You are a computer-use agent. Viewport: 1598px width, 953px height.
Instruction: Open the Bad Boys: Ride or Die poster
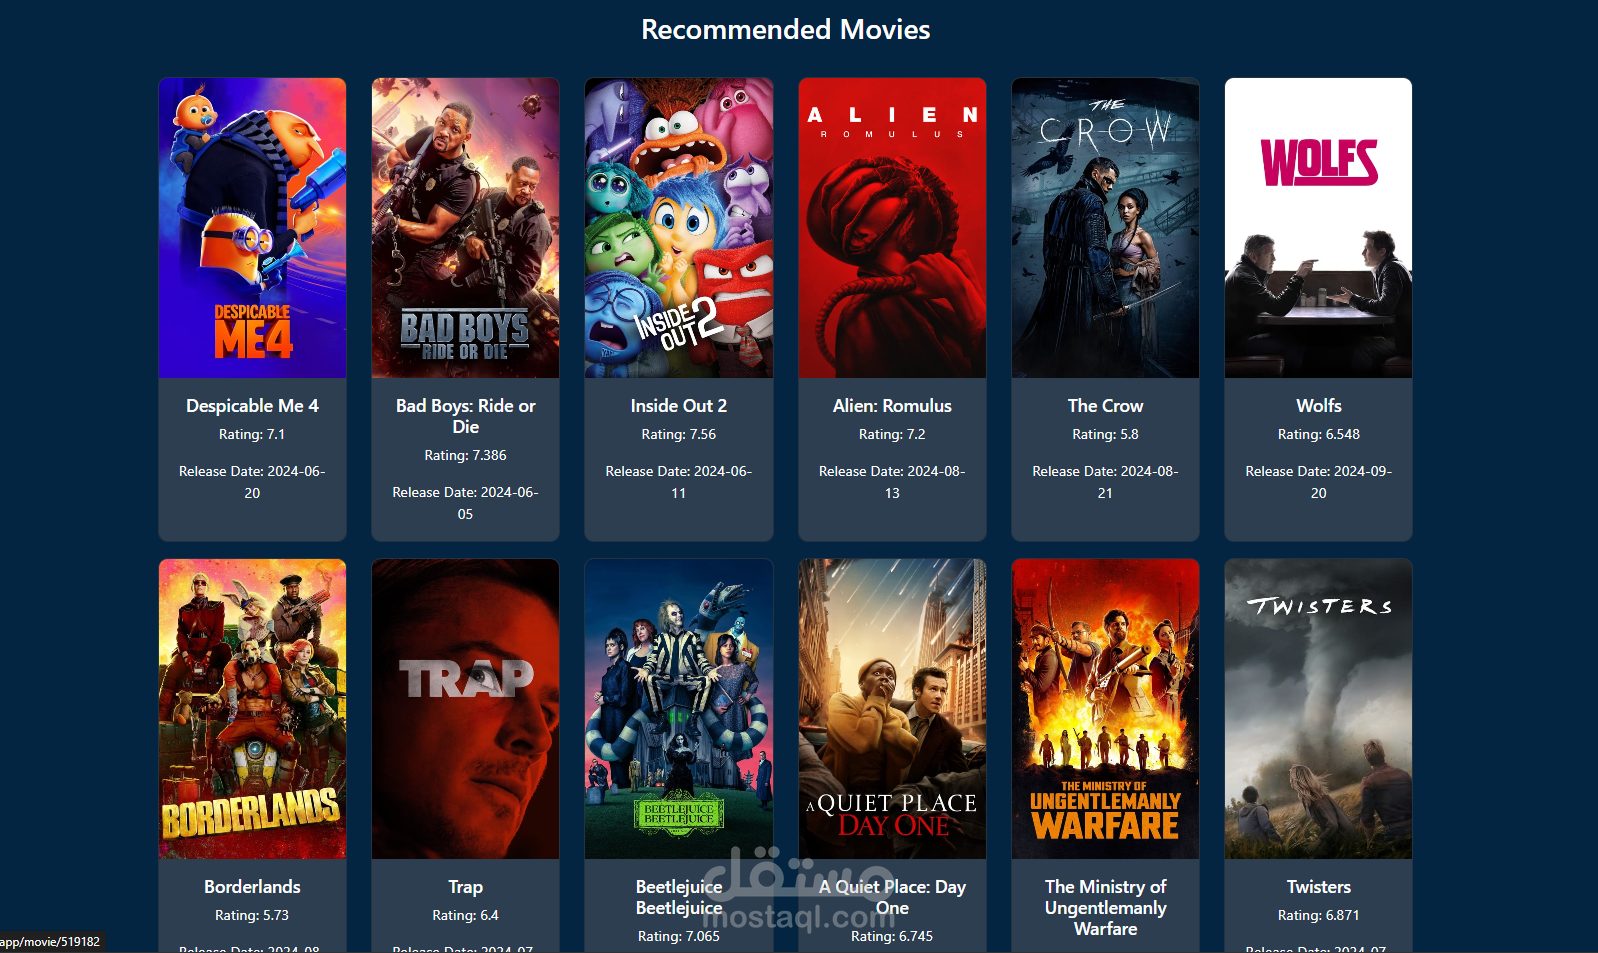465,228
